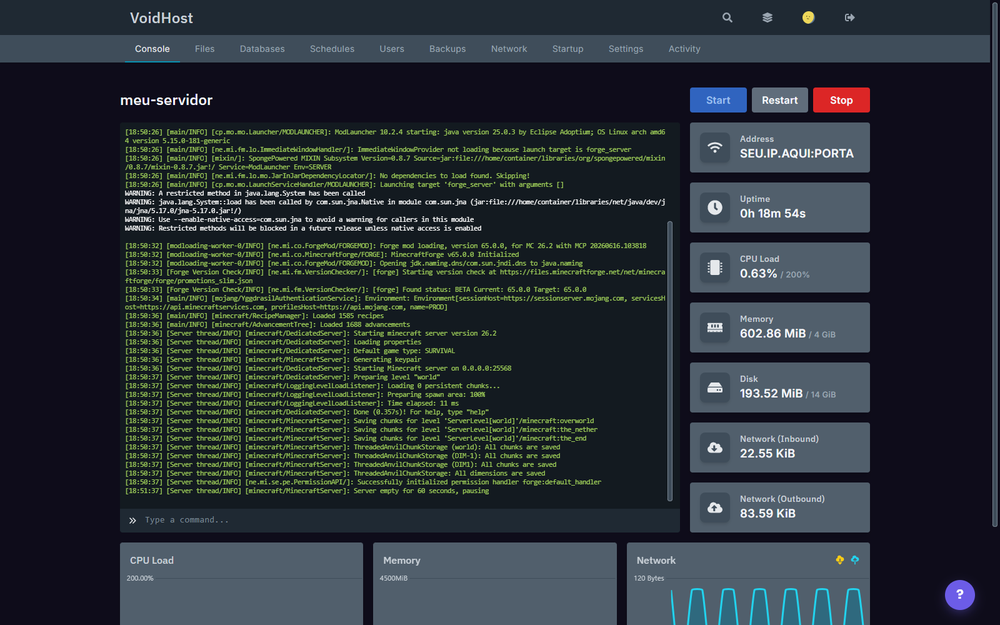Click the cloud upload icon for Network Outbound

click(x=715, y=508)
